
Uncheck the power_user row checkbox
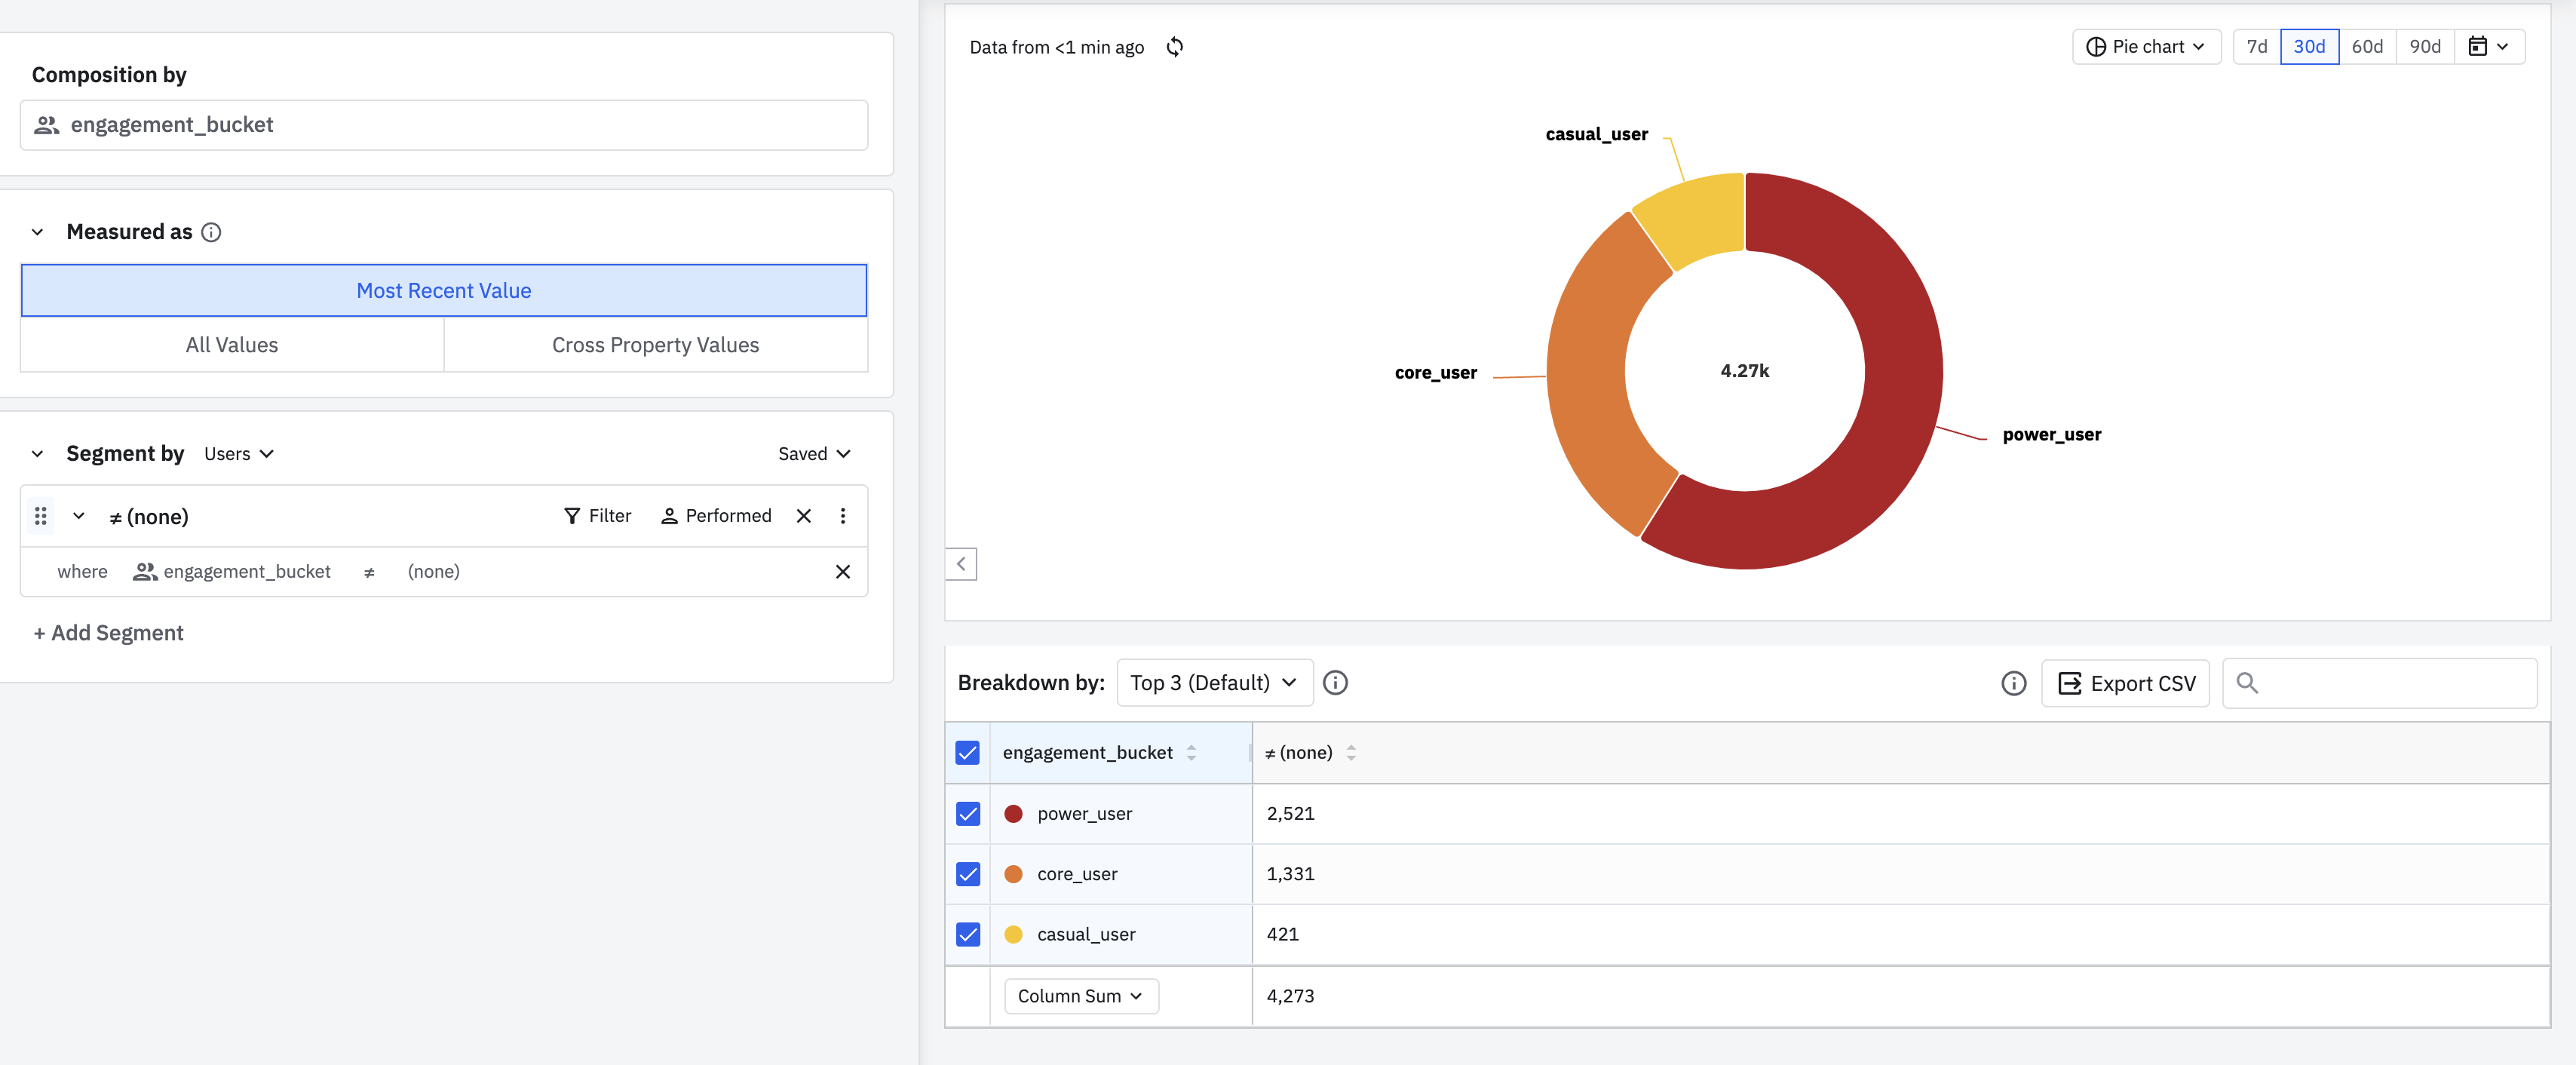(x=967, y=814)
